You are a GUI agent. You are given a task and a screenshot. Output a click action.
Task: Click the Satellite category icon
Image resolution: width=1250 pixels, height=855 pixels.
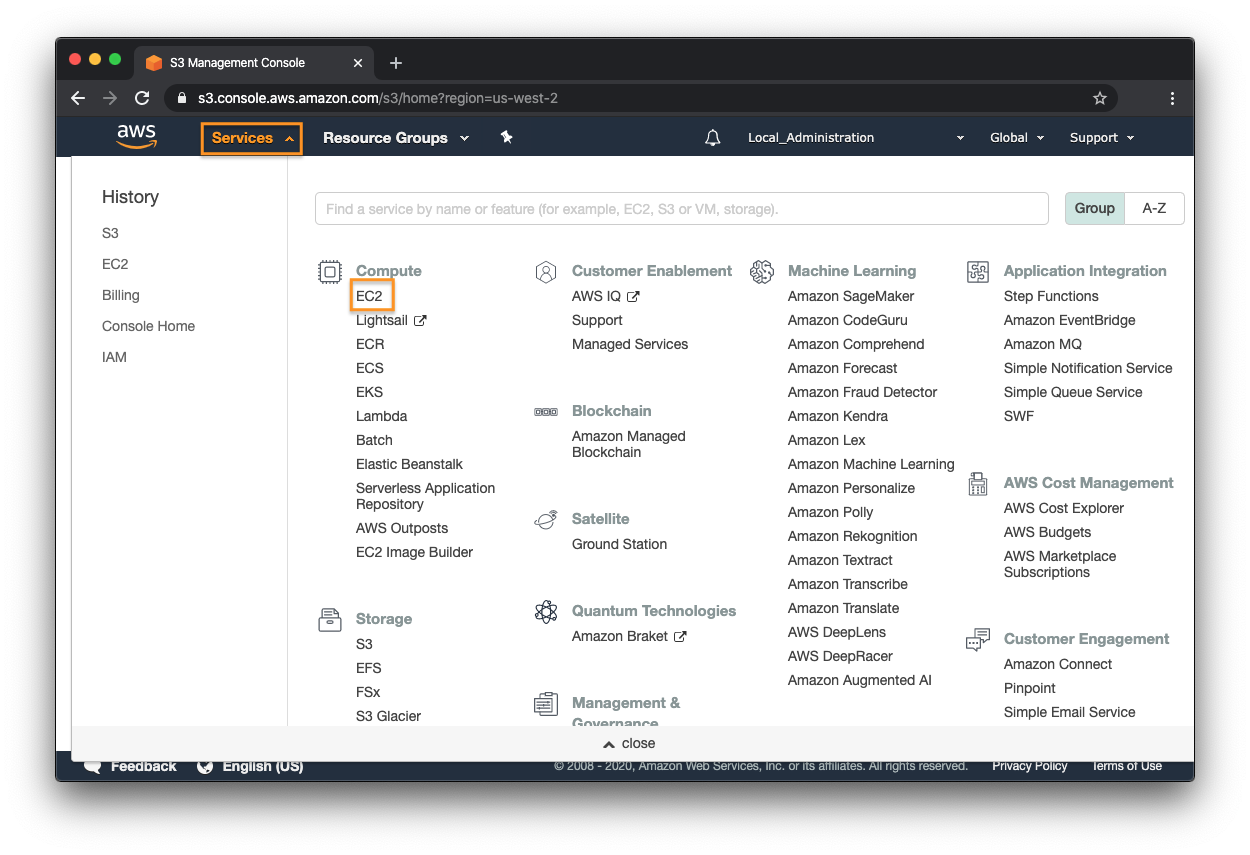(546, 519)
